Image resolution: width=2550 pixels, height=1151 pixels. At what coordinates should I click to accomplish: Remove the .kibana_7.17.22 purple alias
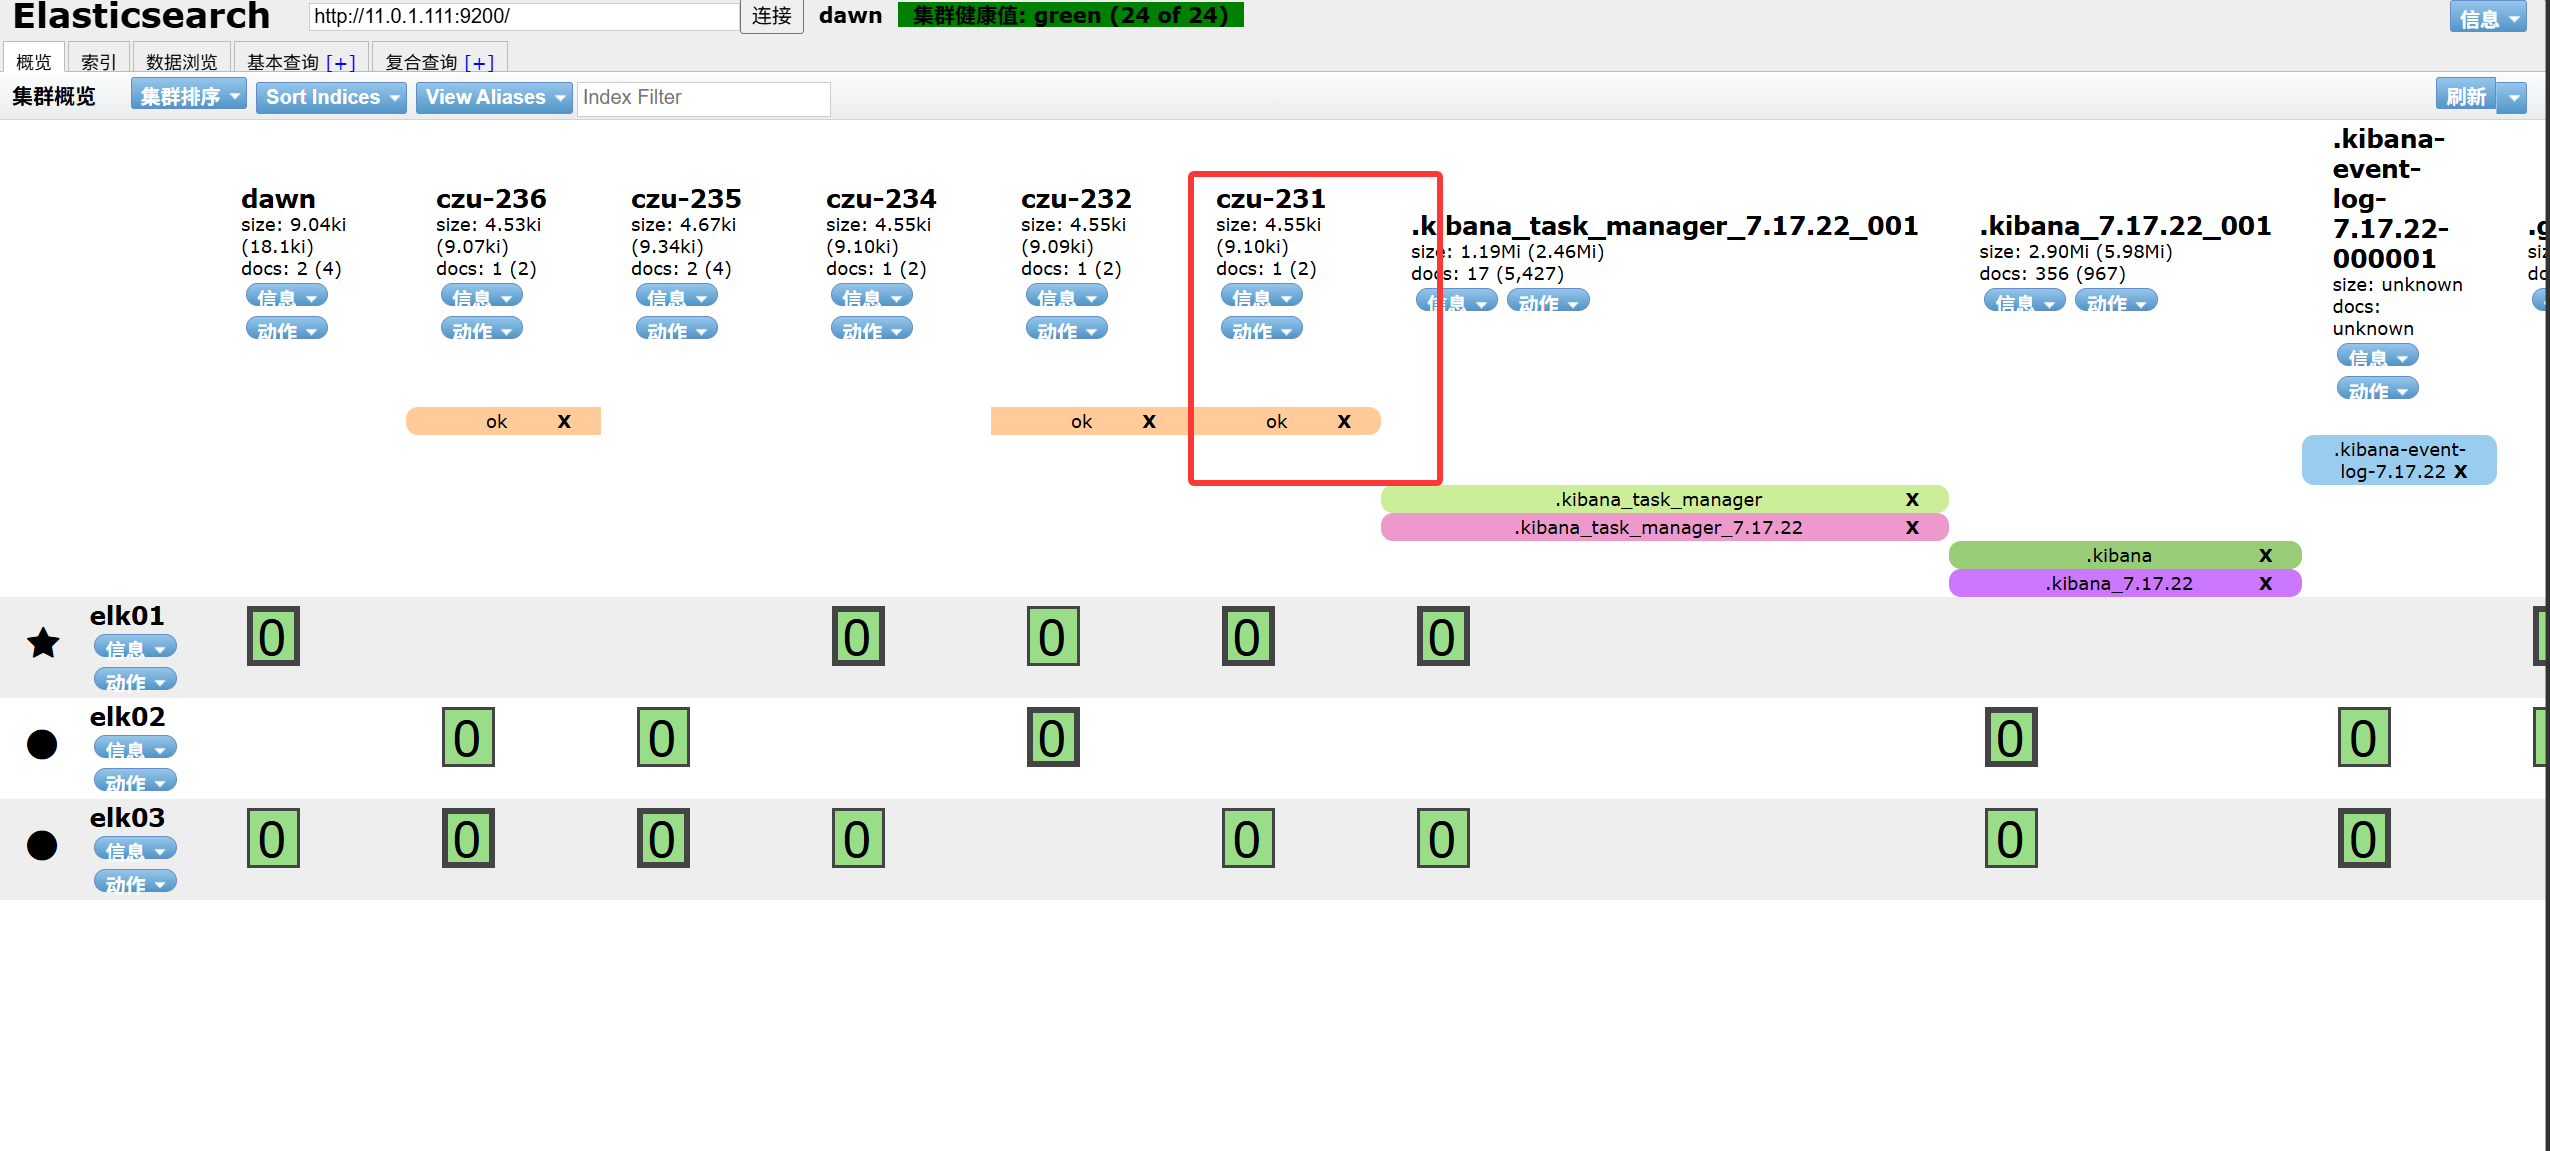pos(2266,583)
